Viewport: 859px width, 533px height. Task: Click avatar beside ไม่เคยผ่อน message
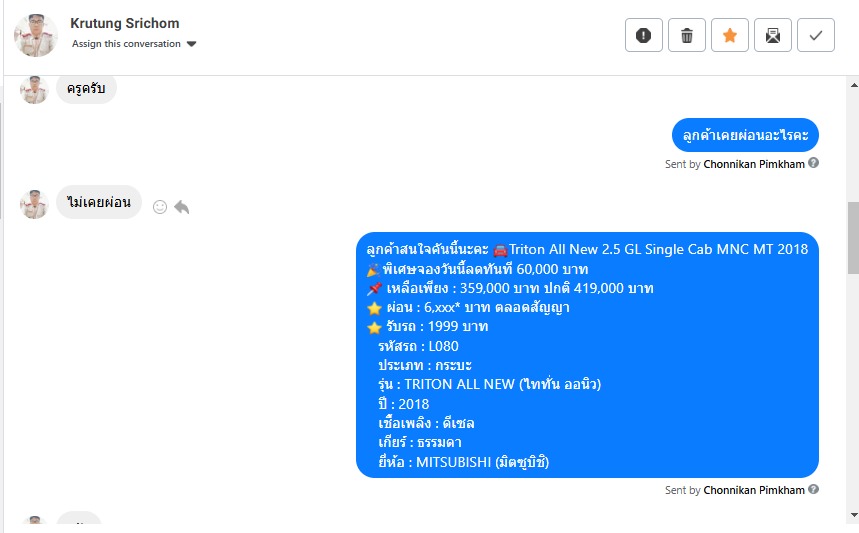[34, 204]
